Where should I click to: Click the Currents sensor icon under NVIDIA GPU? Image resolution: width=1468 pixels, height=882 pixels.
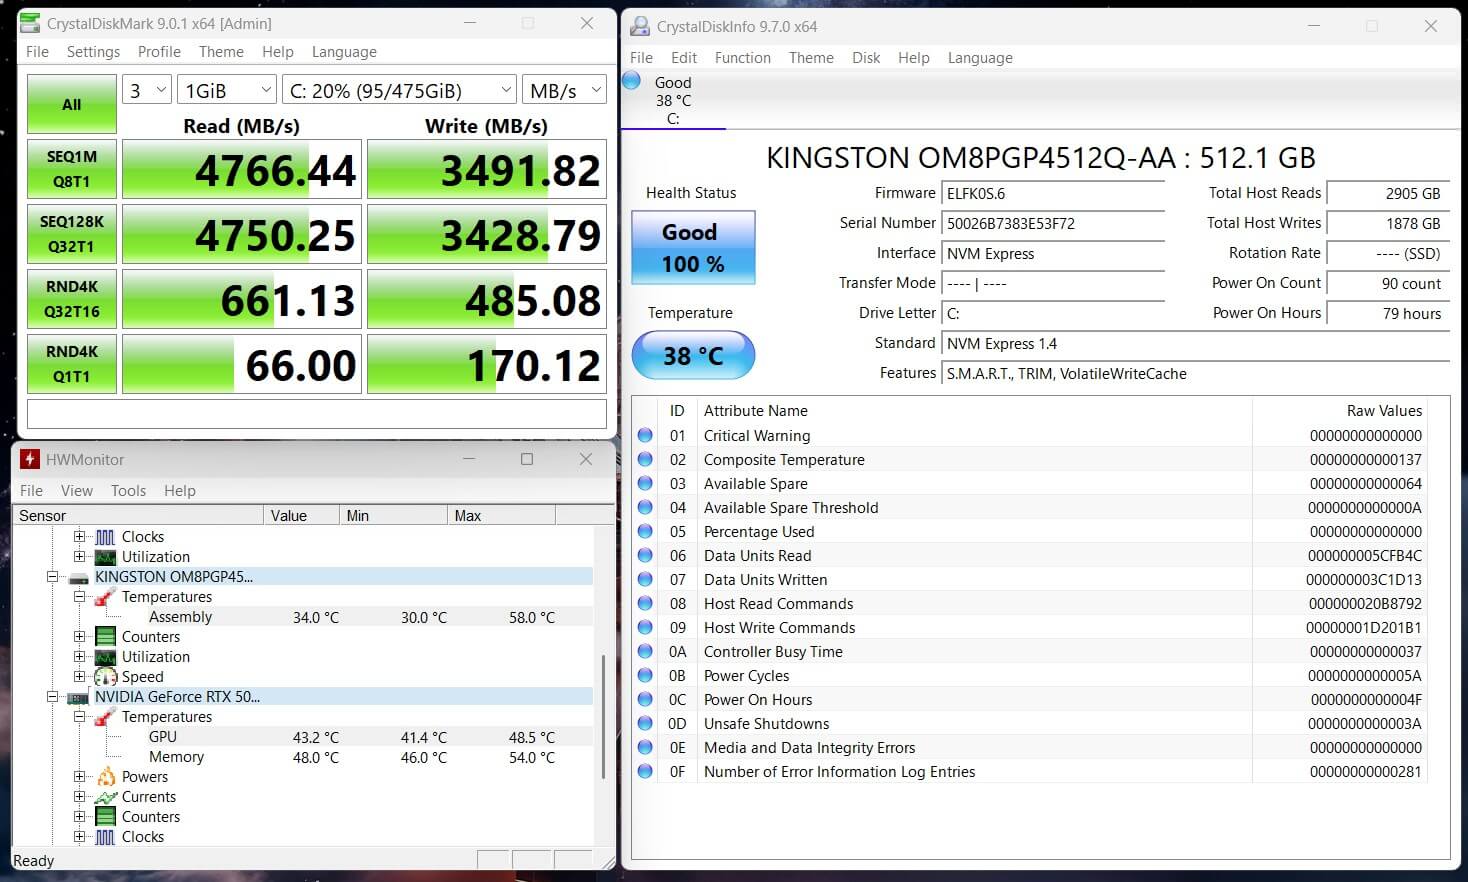(x=105, y=796)
